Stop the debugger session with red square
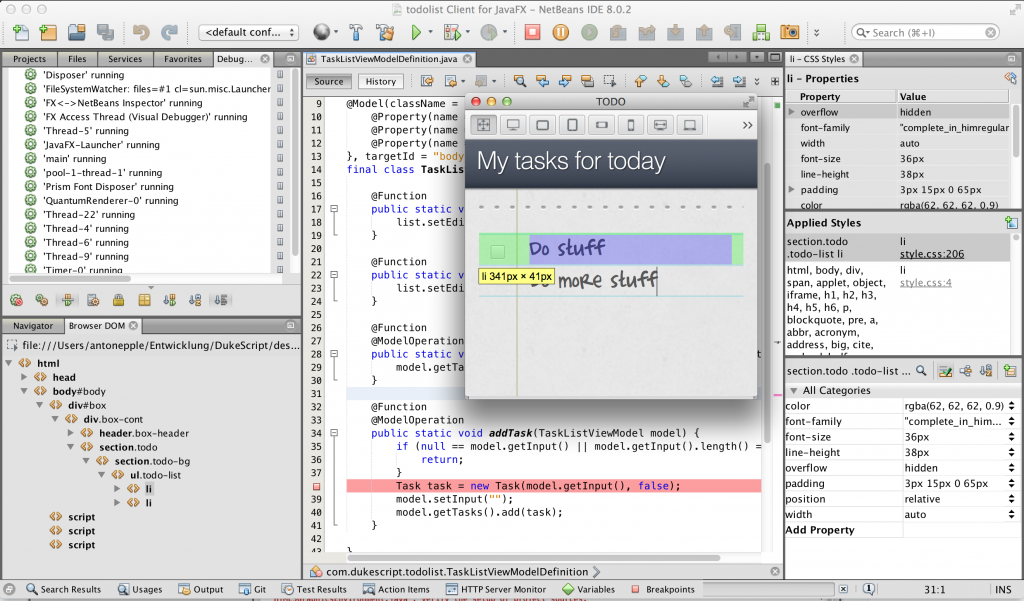The width and height of the screenshot is (1024, 601). click(x=532, y=32)
